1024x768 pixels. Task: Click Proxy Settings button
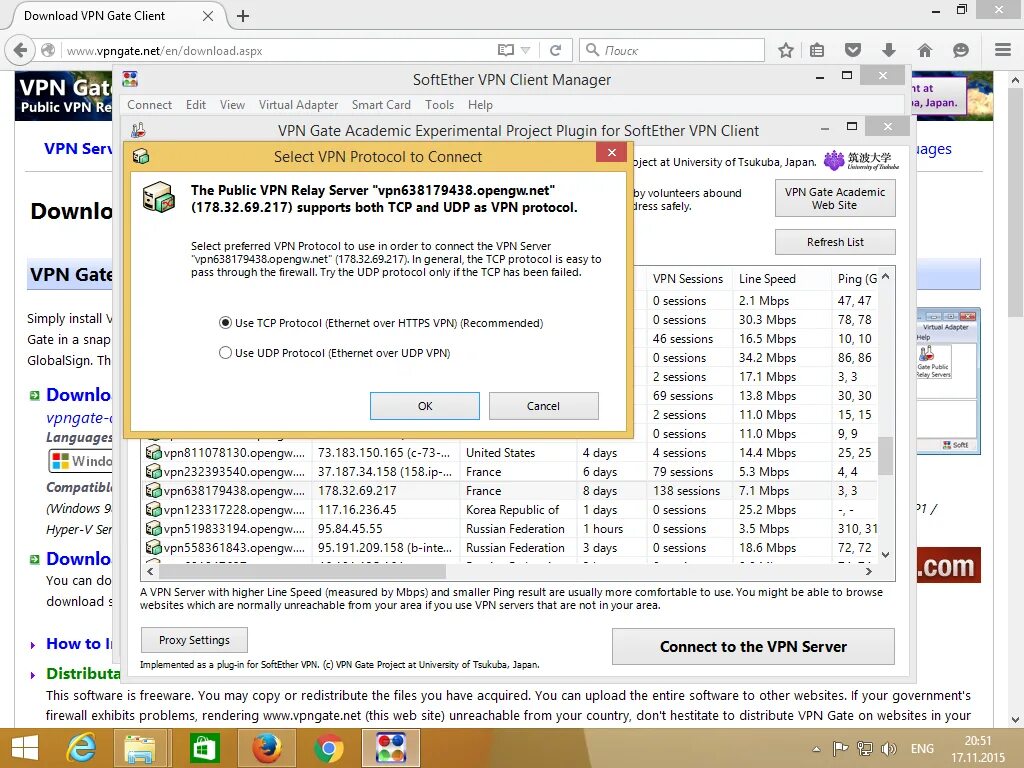click(194, 640)
